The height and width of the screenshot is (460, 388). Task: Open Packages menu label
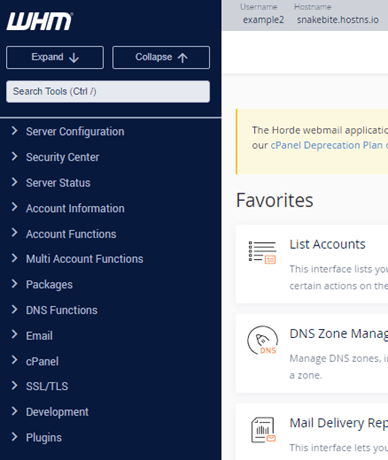49,285
